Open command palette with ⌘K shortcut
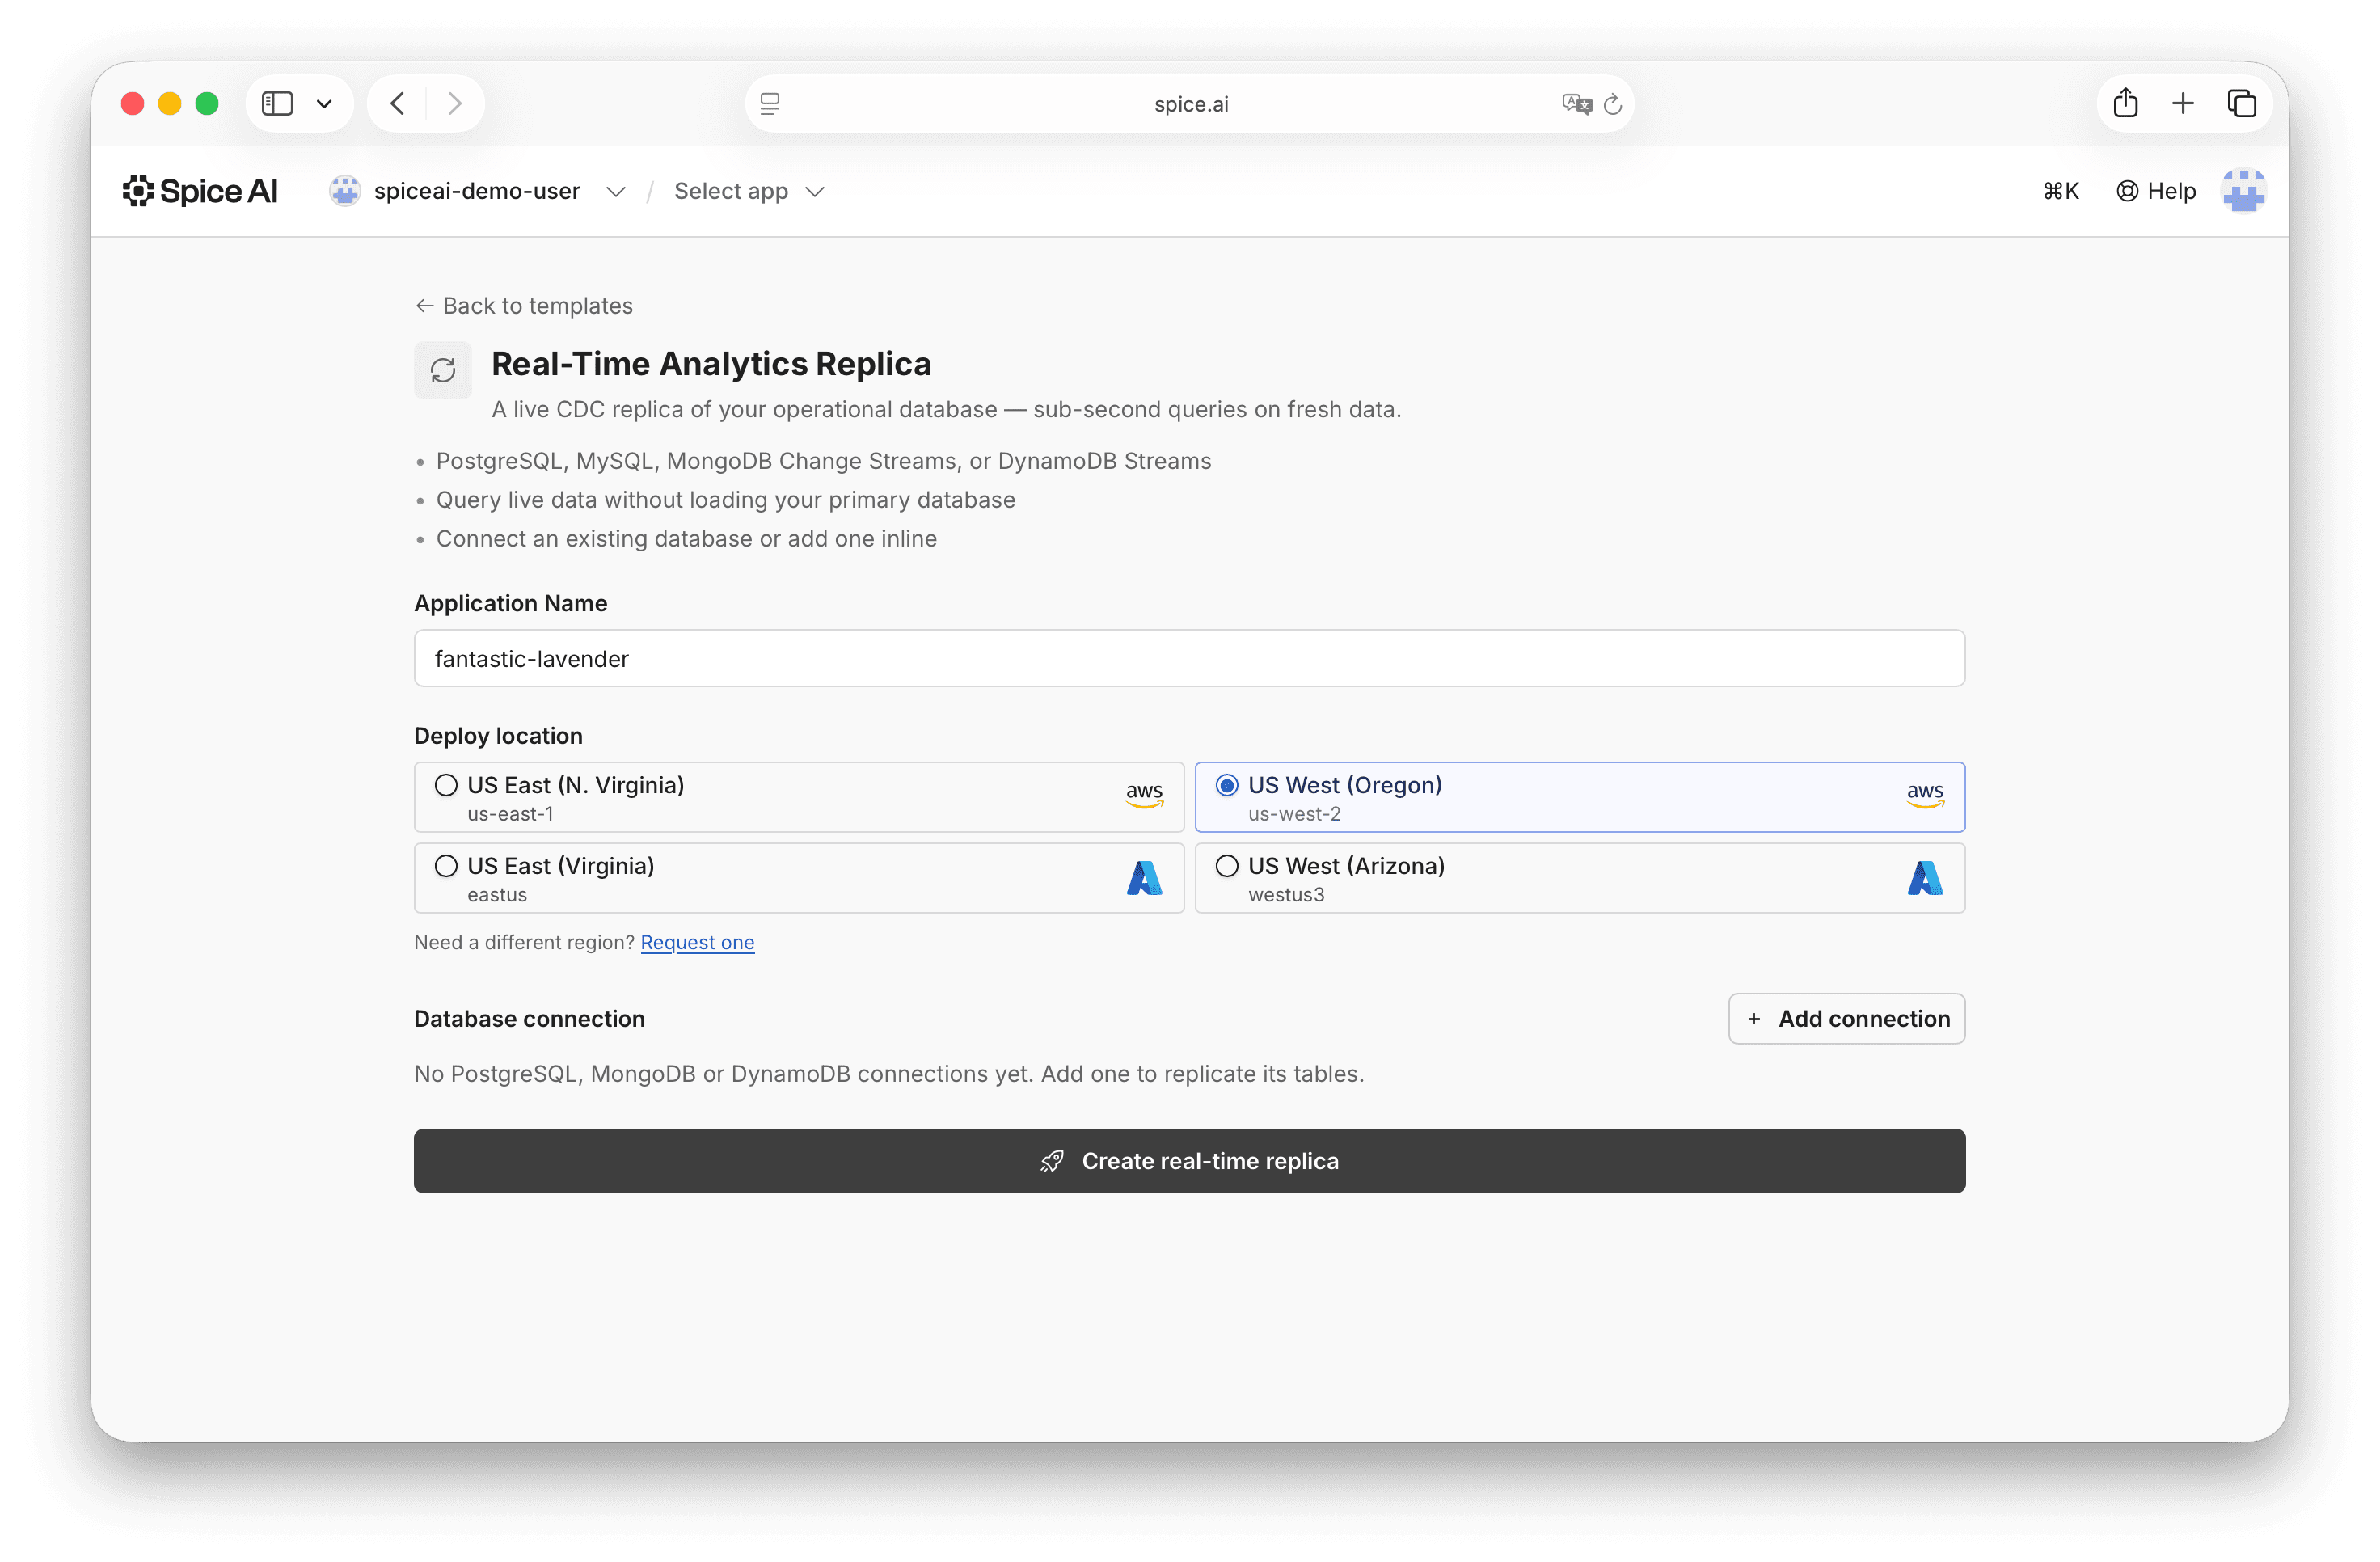This screenshot has height=1562, width=2380. 2061,191
